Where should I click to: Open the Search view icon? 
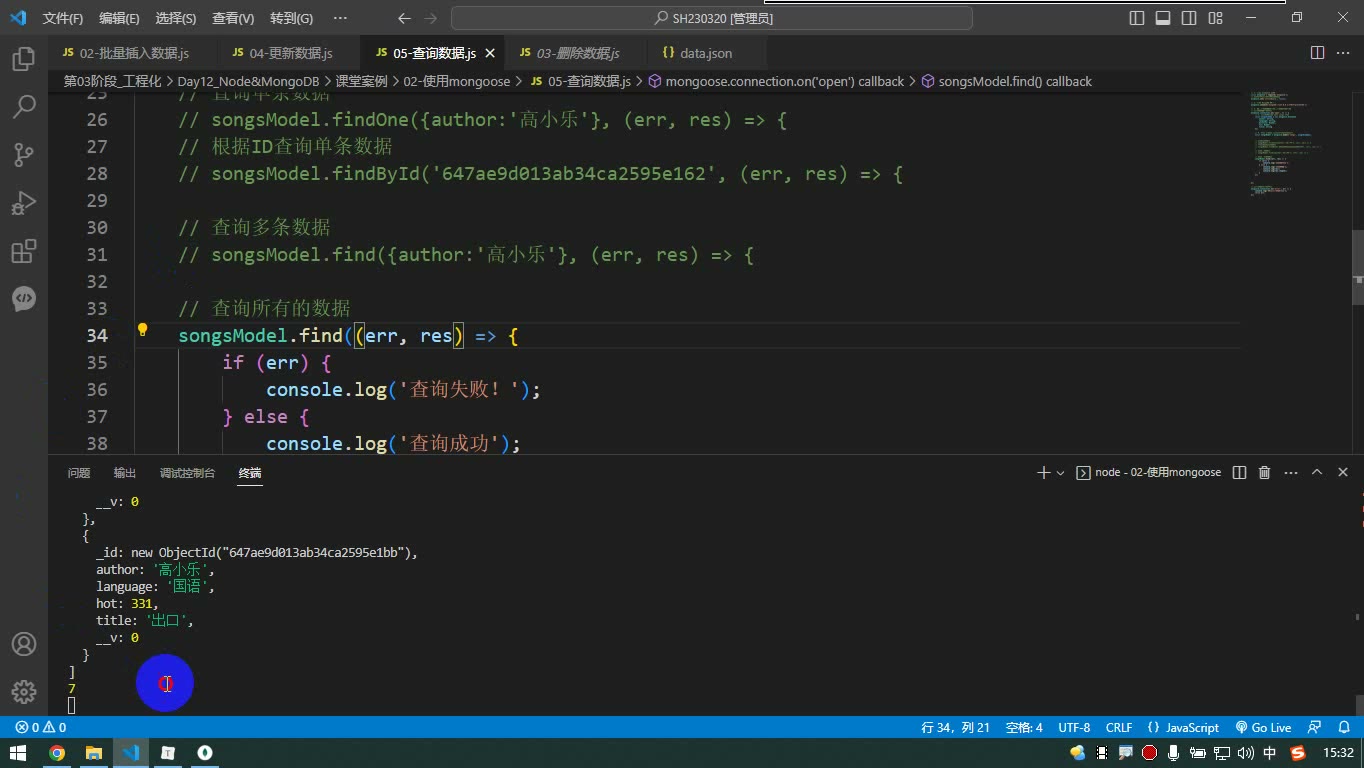[x=23, y=106]
